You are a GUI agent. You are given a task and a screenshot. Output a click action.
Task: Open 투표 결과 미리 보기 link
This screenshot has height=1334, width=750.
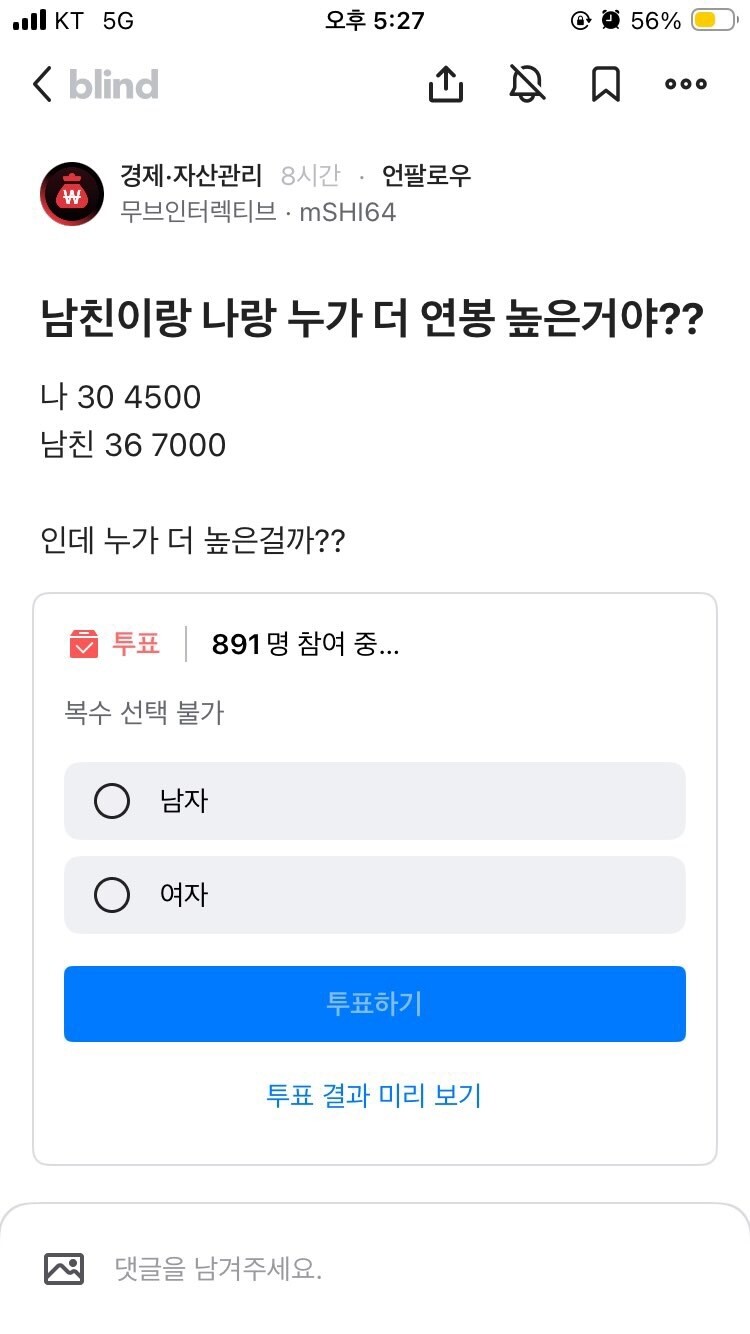point(374,1095)
